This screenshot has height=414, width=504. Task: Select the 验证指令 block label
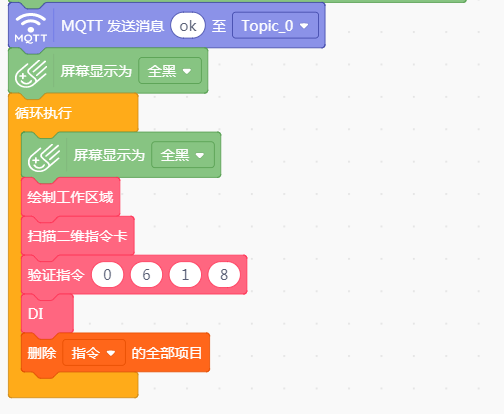56,275
